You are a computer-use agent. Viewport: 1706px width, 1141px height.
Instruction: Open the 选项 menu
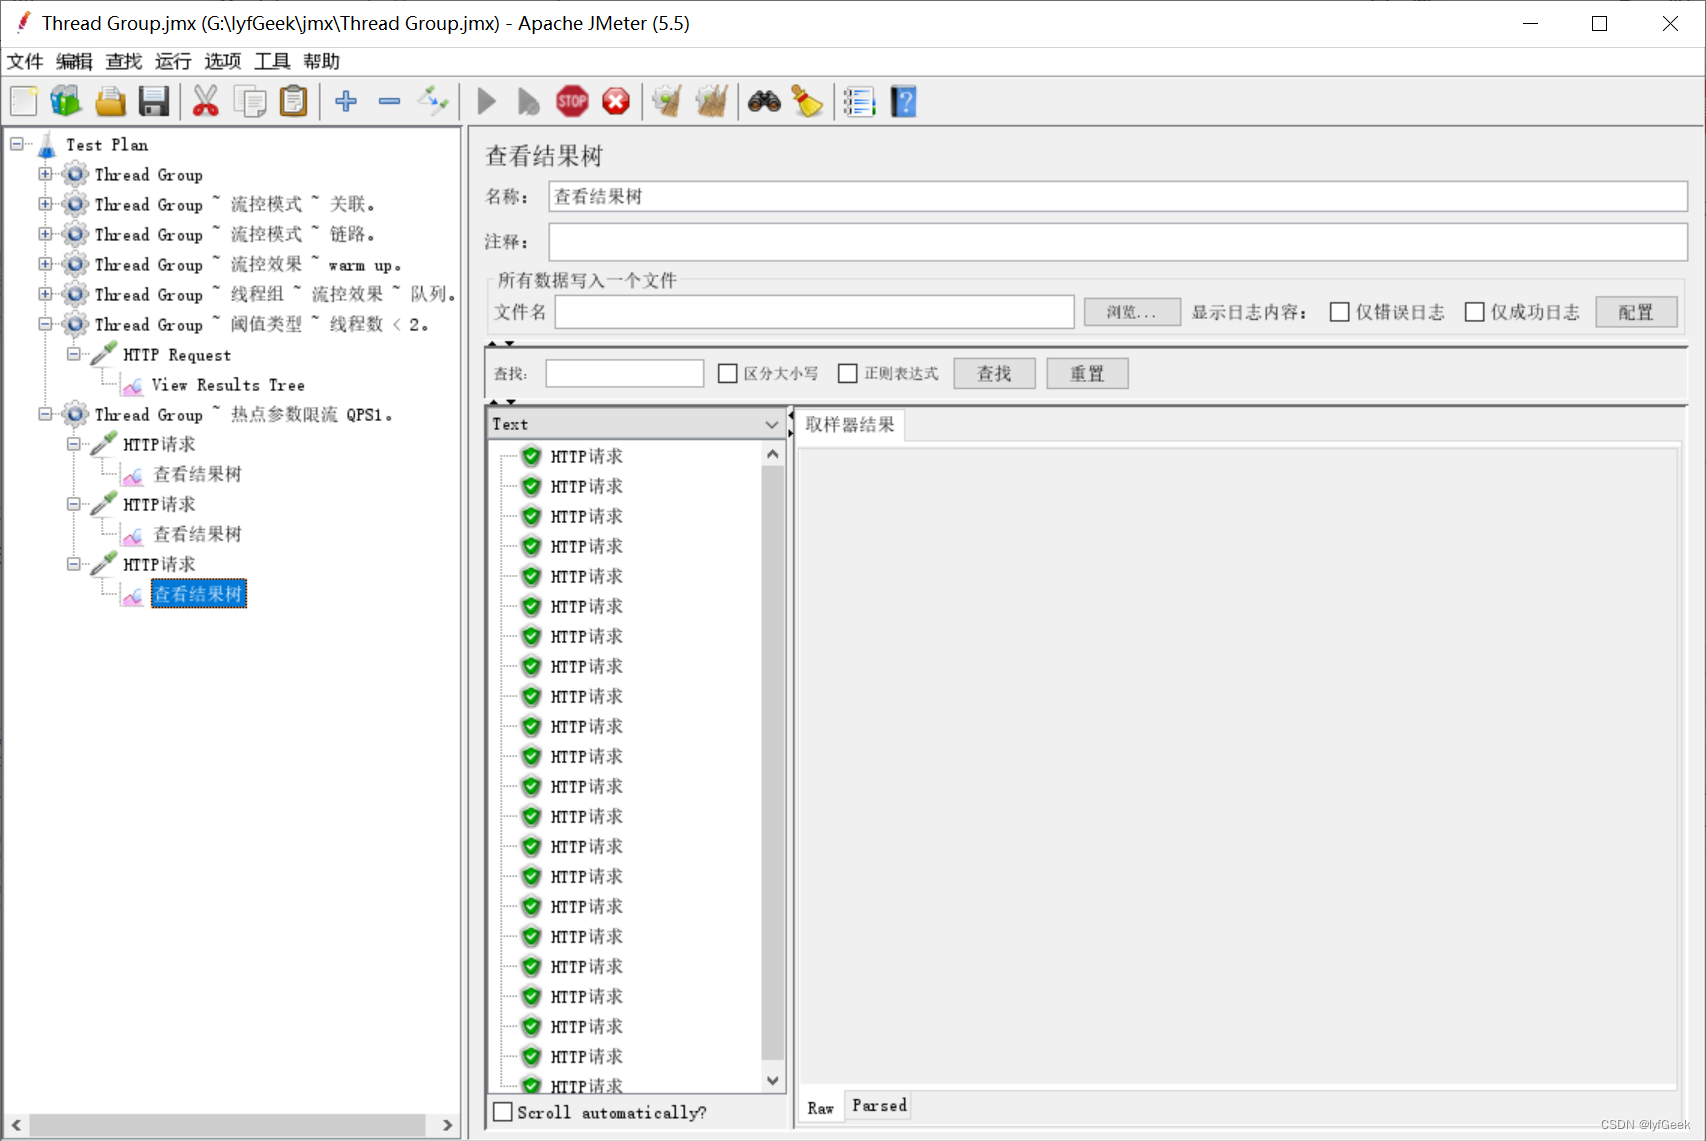(x=223, y=61)
